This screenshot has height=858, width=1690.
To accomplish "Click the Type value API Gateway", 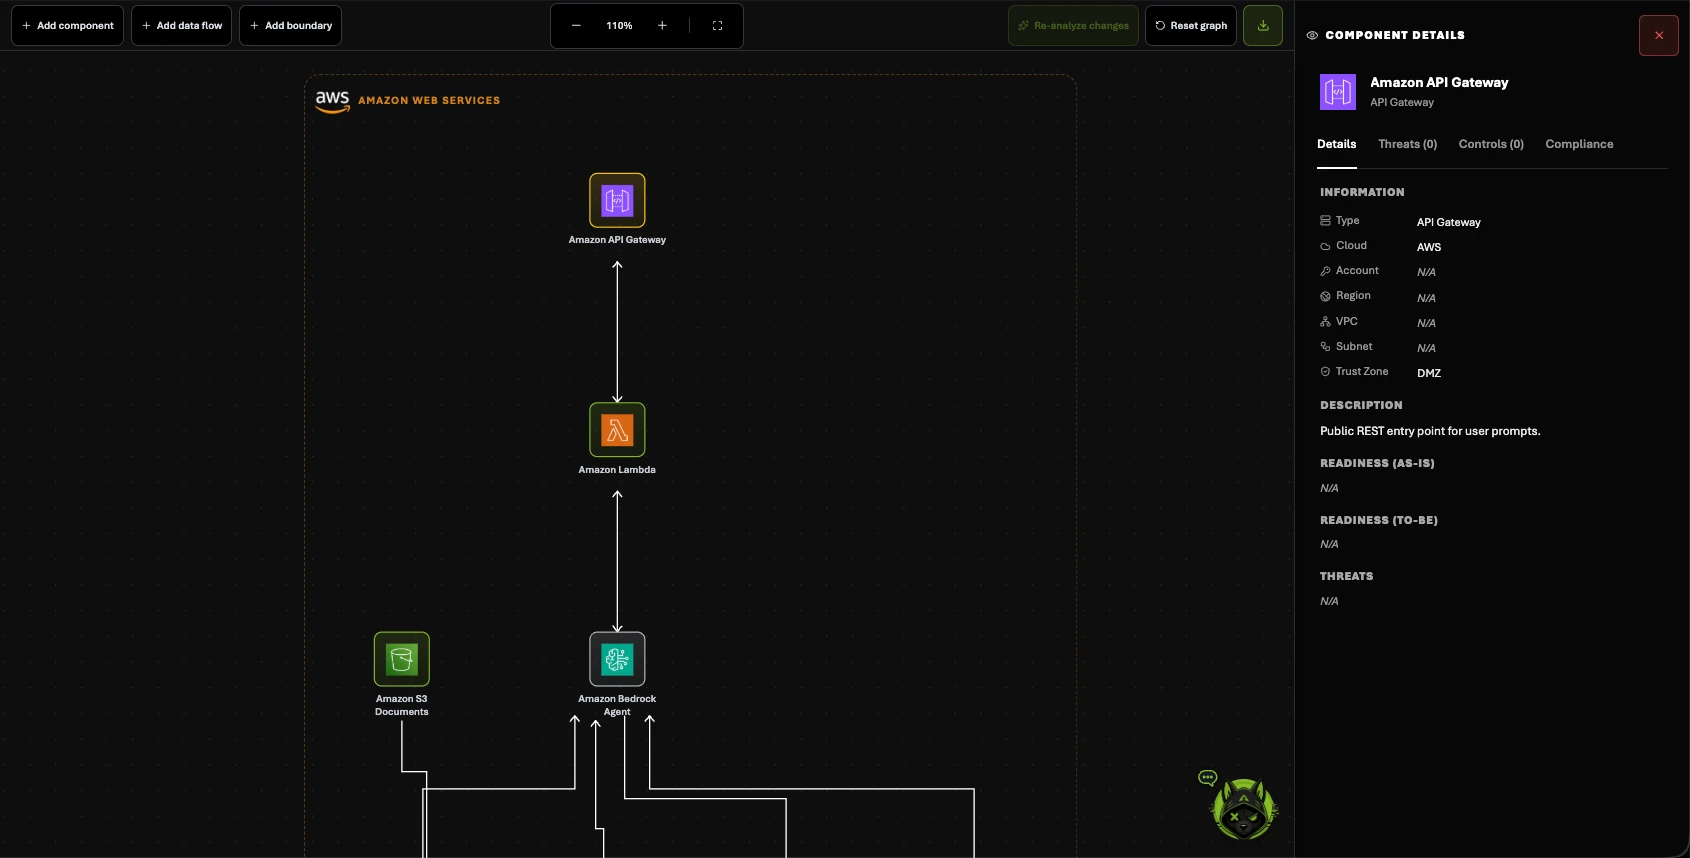I will (1449, 222).
